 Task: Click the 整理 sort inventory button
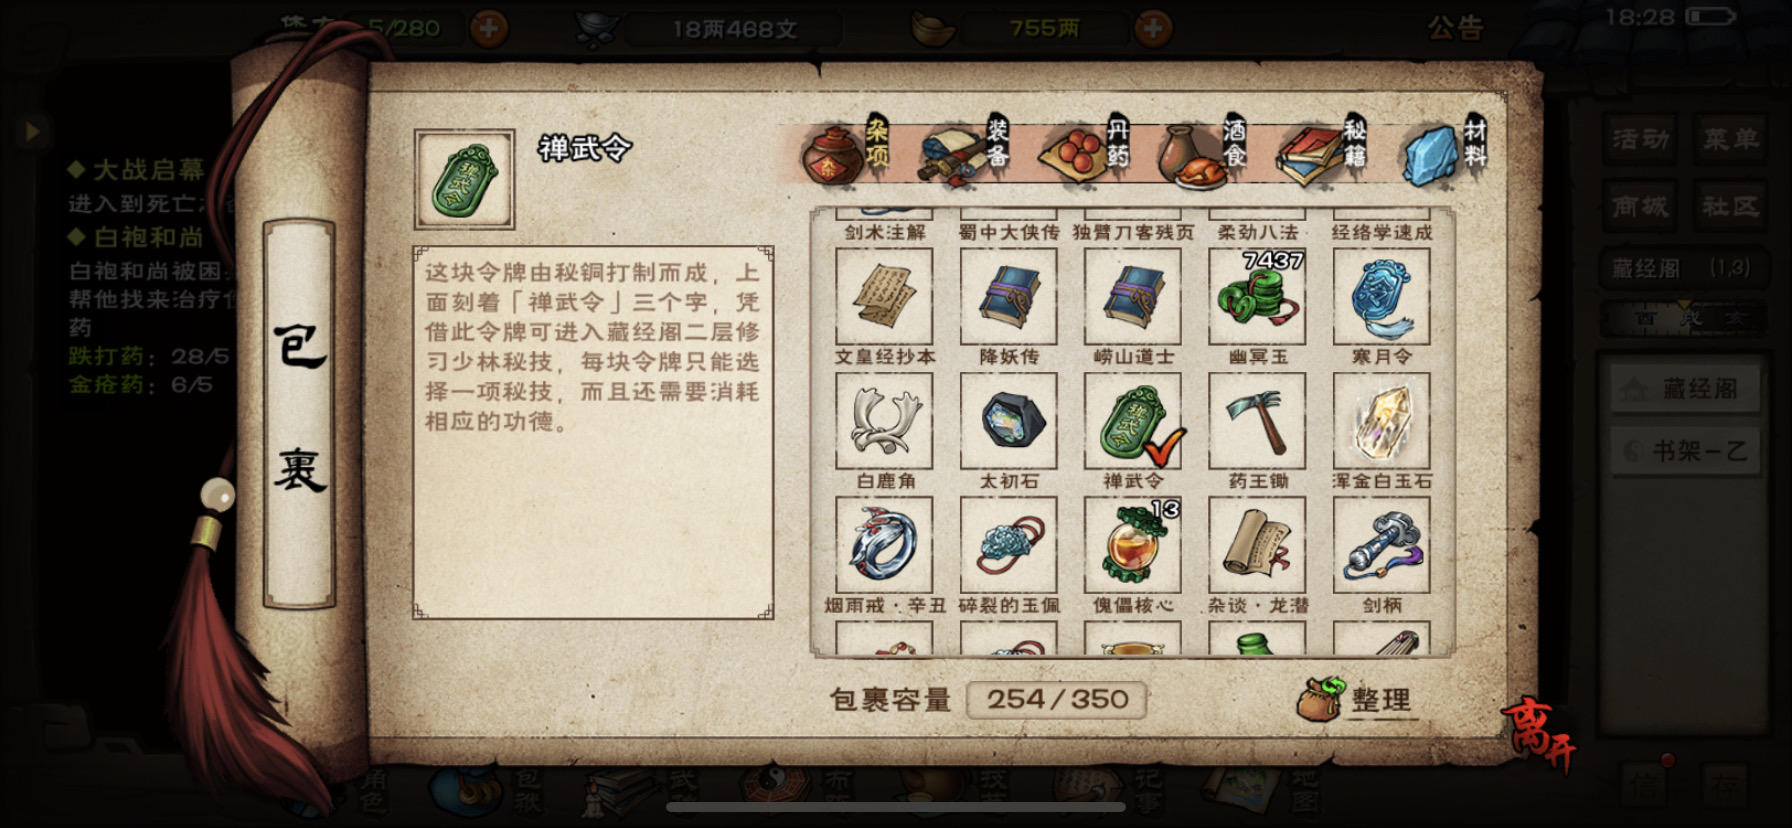coord(1356,699)
